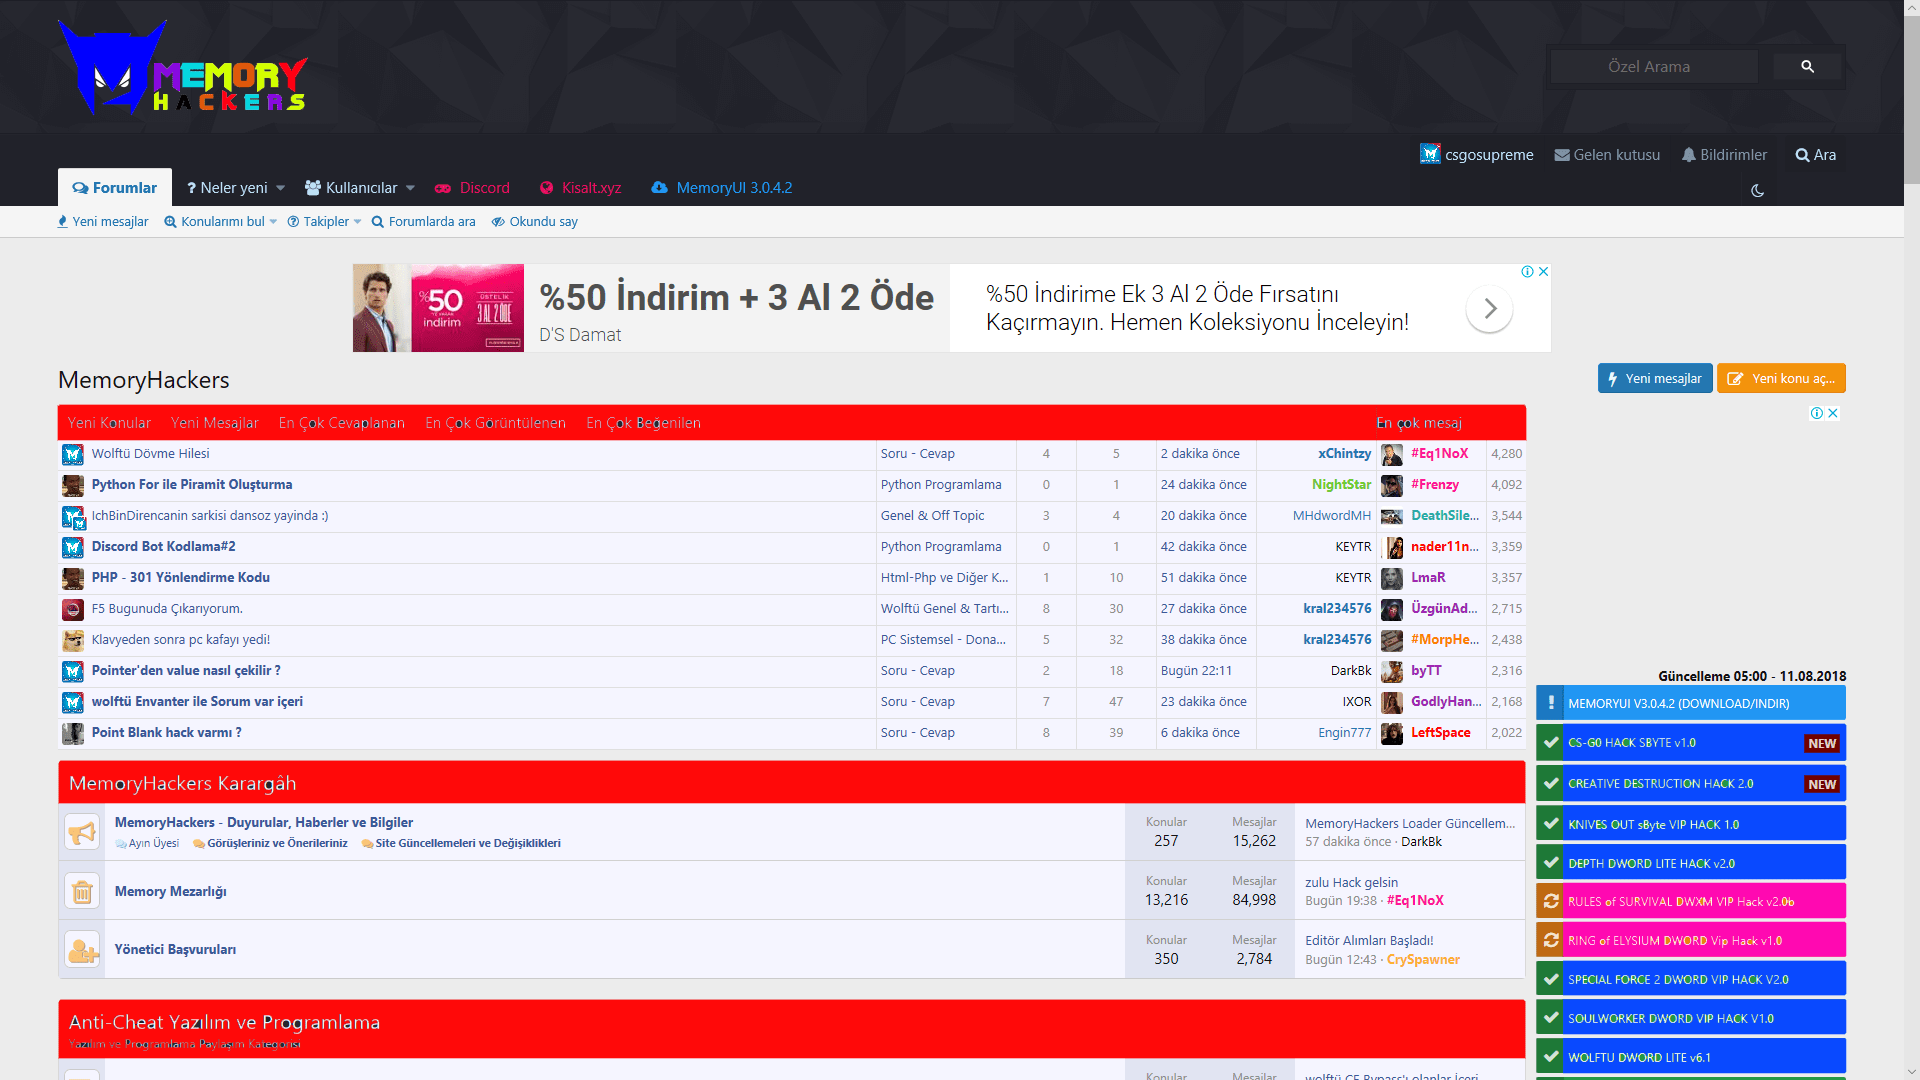Click the ad arrow next button
The width and height of the screenshot is (1920, 1080).
1489,308
